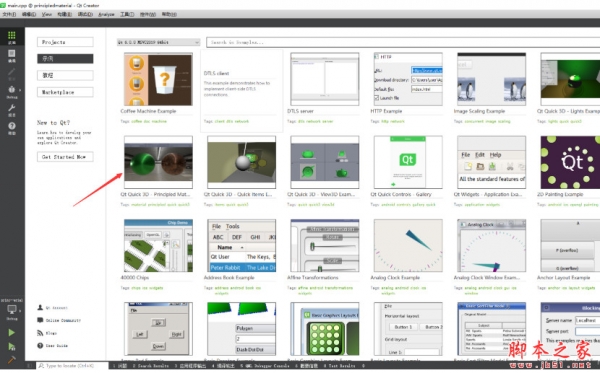Open Qt Quick Controls Gallery example
This screenshot has width=600, height=373.
point(408,162)
